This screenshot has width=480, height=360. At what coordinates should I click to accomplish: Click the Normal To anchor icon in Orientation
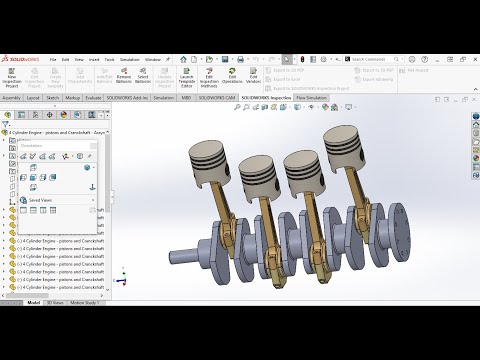tap(93, 187)
